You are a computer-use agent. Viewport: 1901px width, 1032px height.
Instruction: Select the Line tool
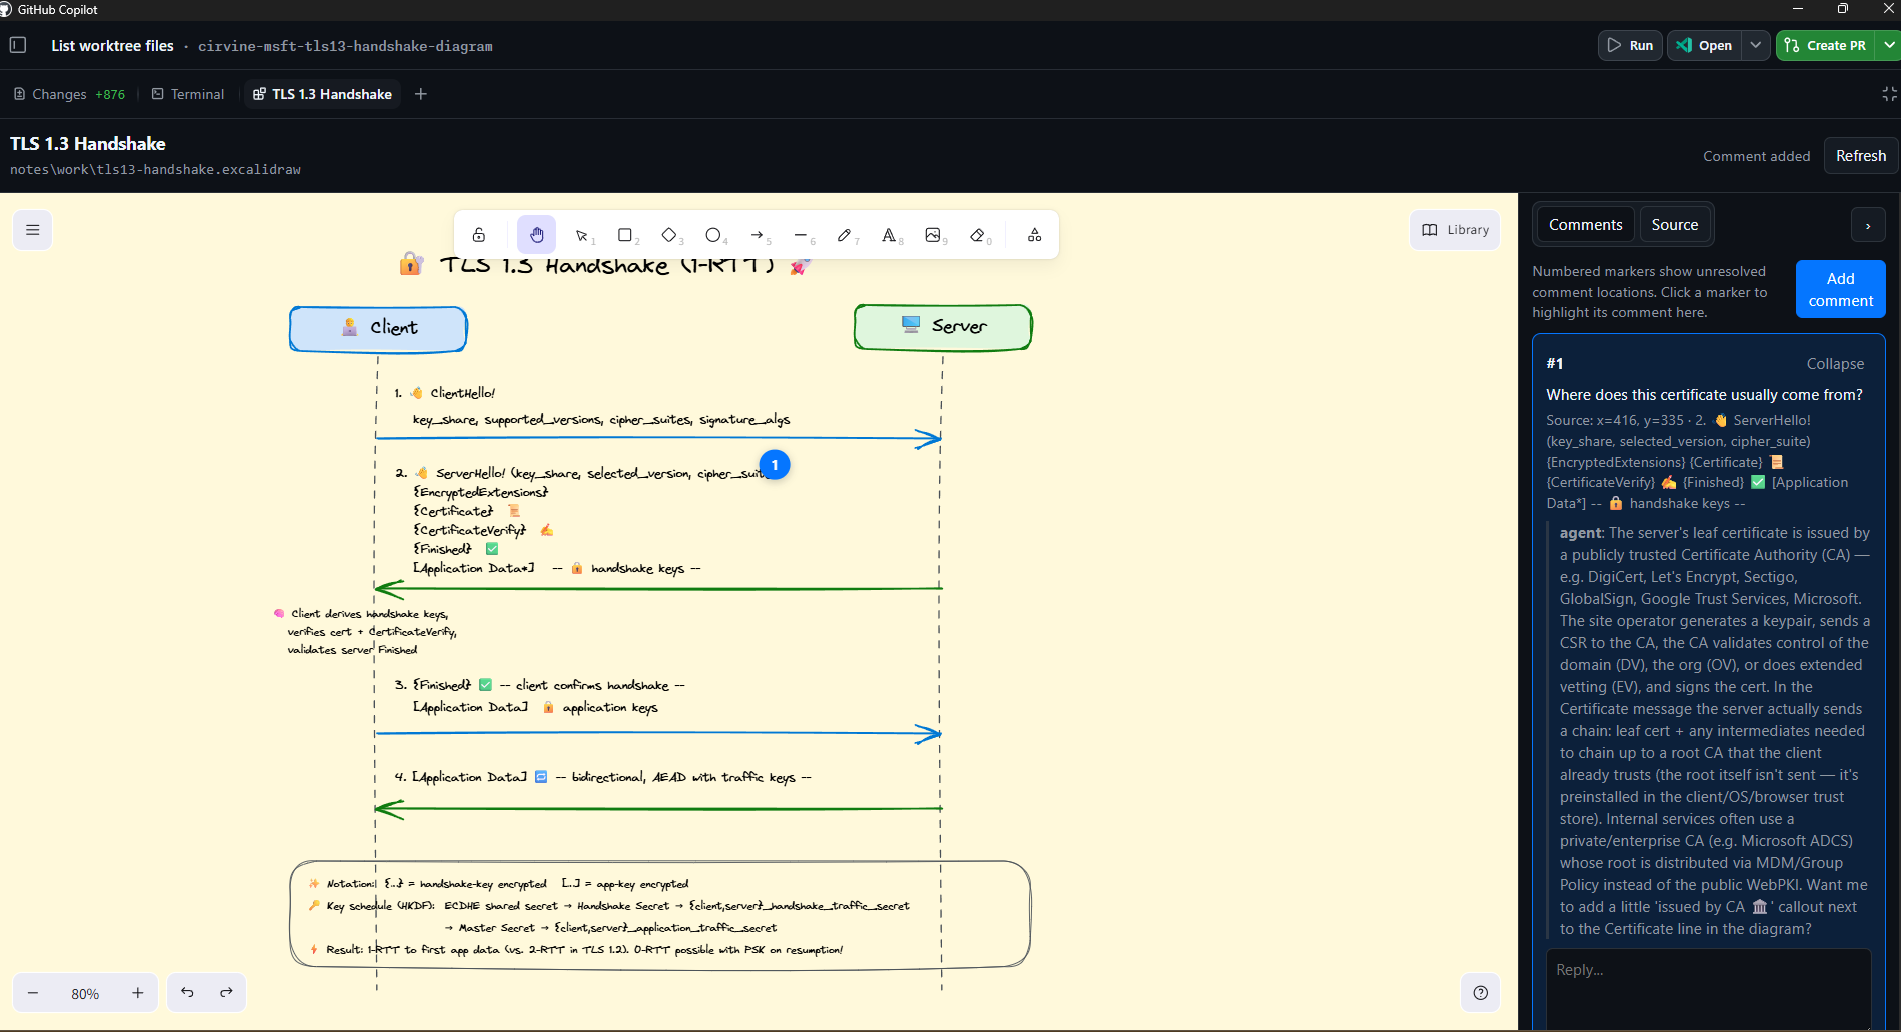(x=802, y=235)
